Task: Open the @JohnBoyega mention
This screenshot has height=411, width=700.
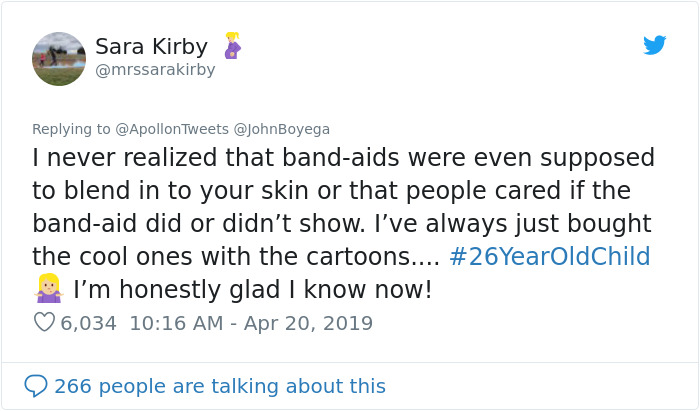Action: pos(281,129)
